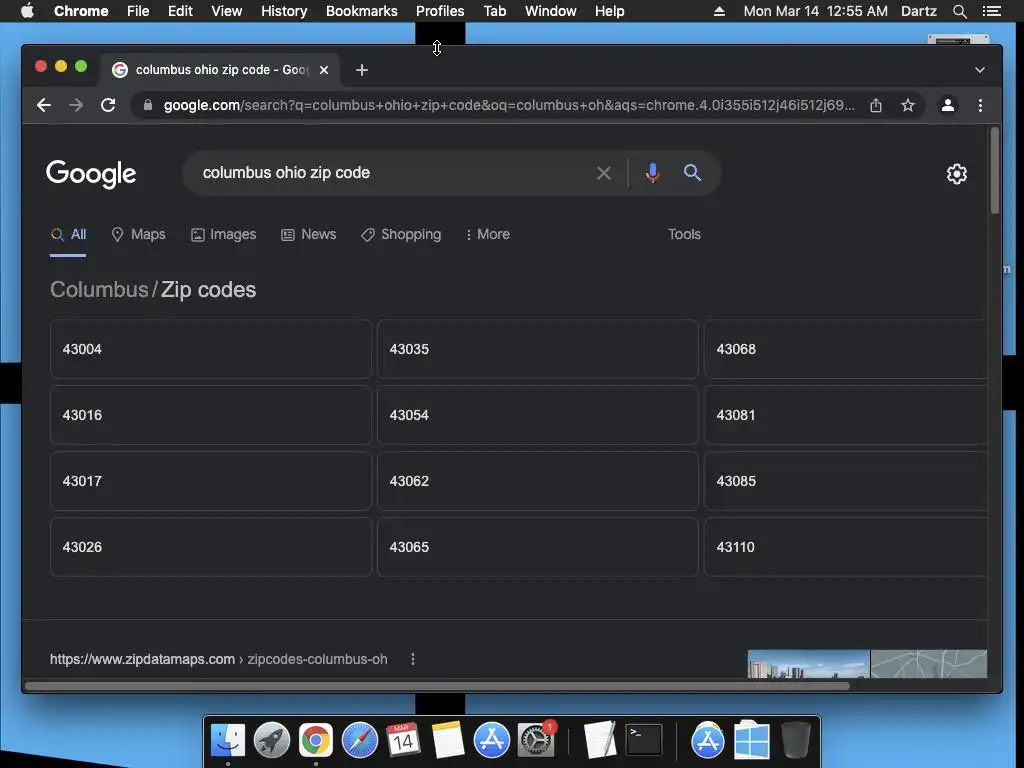Open the search Tools options
The height and width of the screenshot is (768, 1024).
tap(684, 234)
